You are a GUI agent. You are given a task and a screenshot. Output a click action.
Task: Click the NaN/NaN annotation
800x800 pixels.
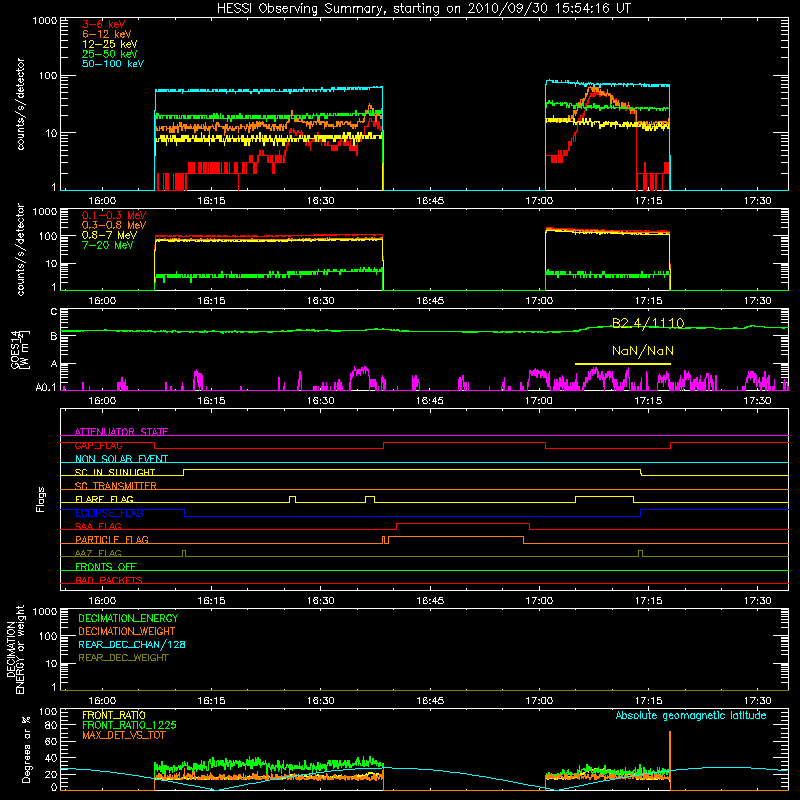point(643,351)
